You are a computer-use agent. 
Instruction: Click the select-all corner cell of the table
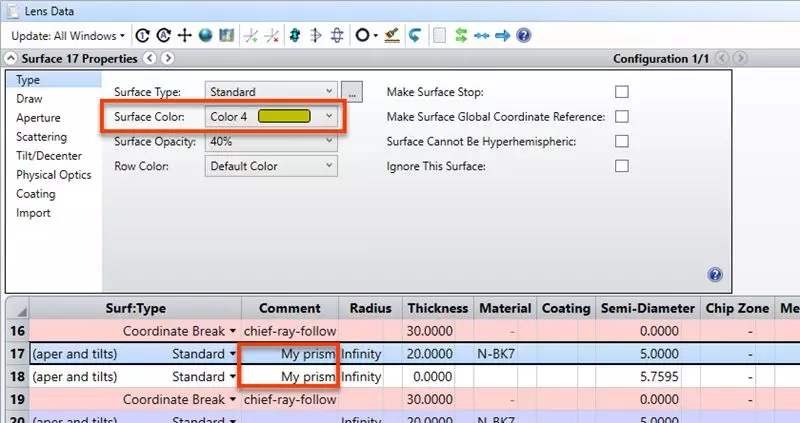(17, 308)
